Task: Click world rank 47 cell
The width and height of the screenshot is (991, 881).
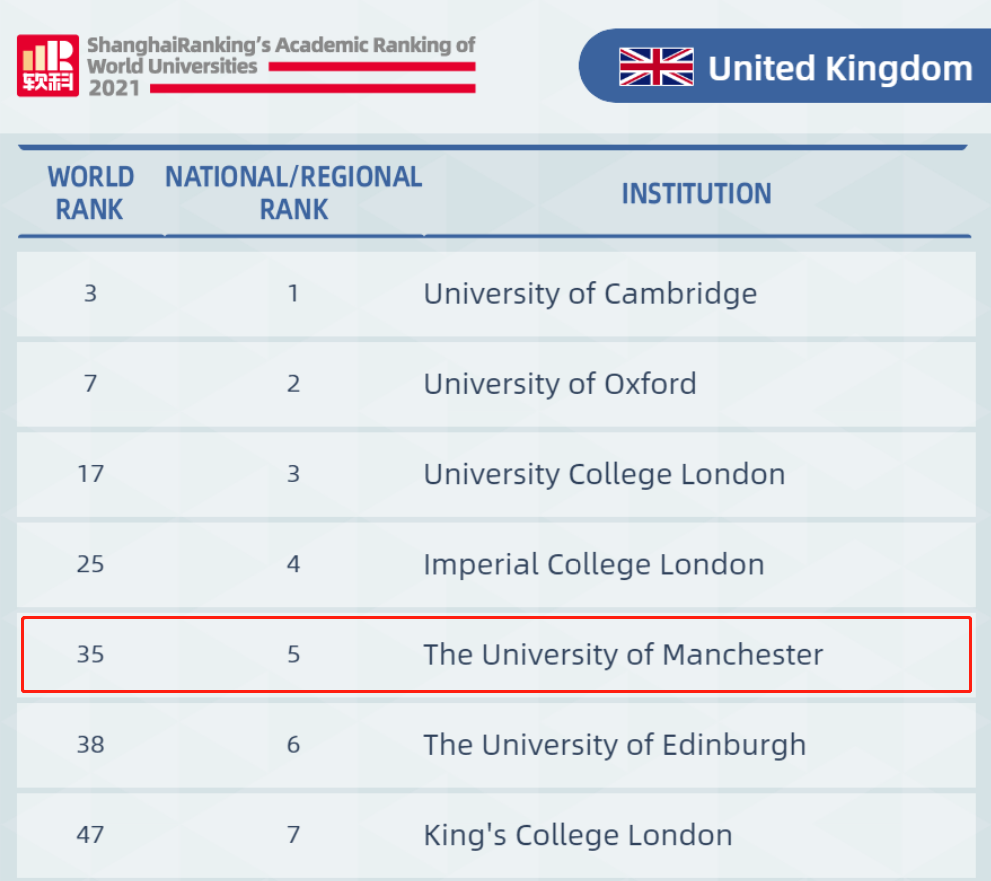Action: pyautogui.click(x=90, y=835)
